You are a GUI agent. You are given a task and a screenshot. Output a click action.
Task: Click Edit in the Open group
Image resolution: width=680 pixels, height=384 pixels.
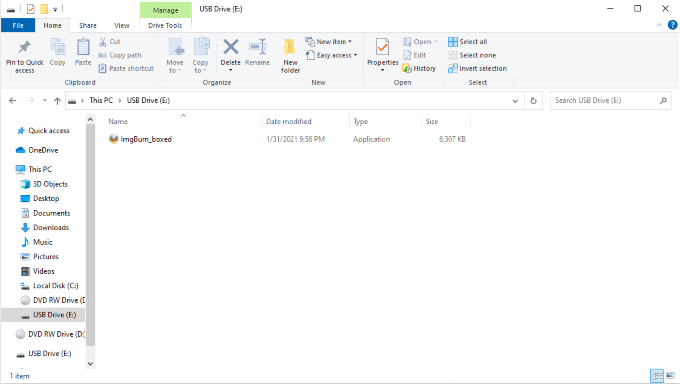(x=415, y=55)
